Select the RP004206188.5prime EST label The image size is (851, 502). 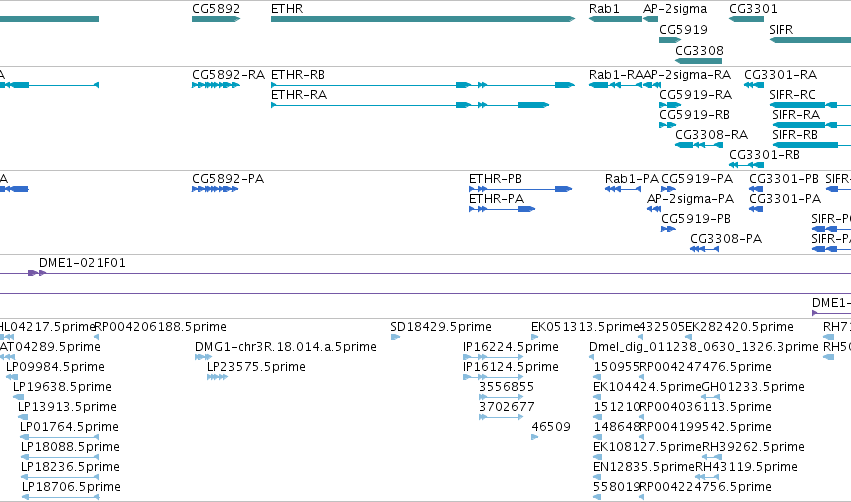(161, 327)
